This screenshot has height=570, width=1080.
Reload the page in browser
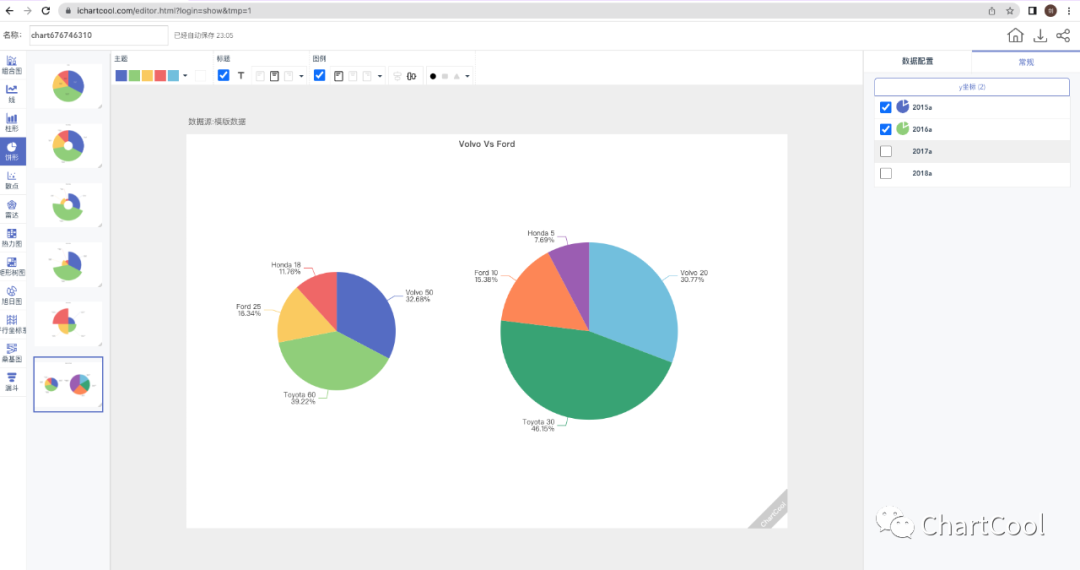45,10
